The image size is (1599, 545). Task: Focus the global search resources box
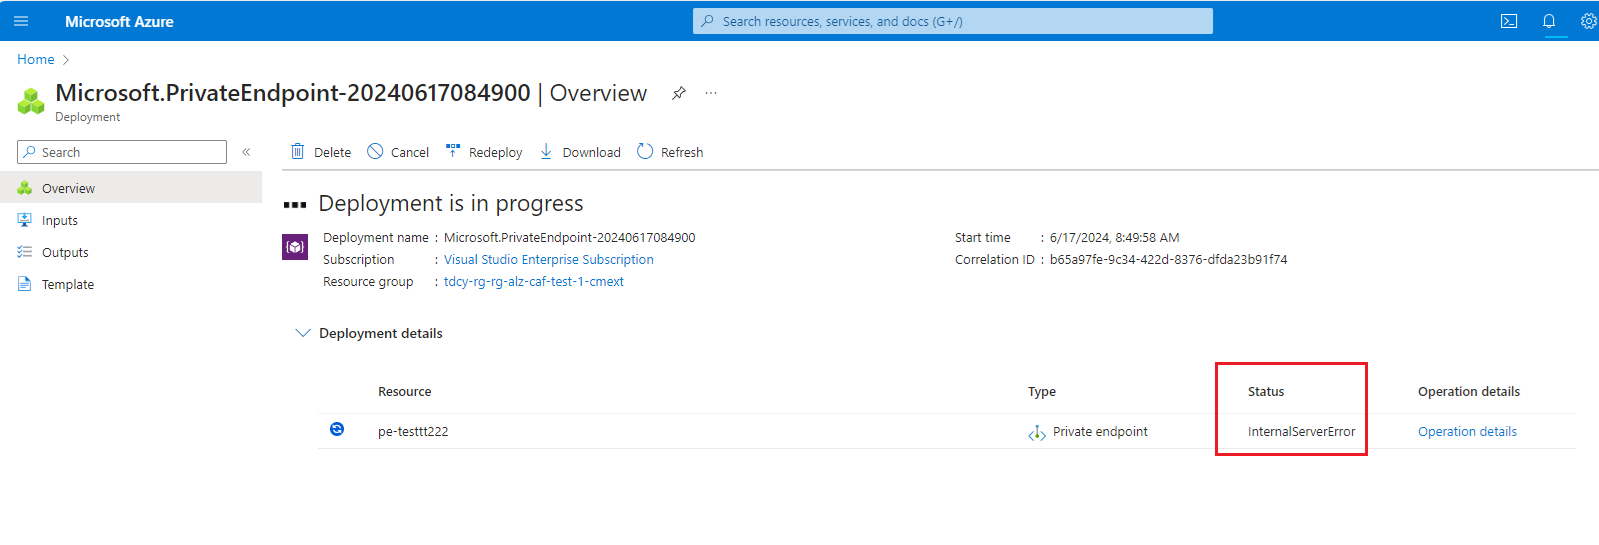(x=953, y=21)
